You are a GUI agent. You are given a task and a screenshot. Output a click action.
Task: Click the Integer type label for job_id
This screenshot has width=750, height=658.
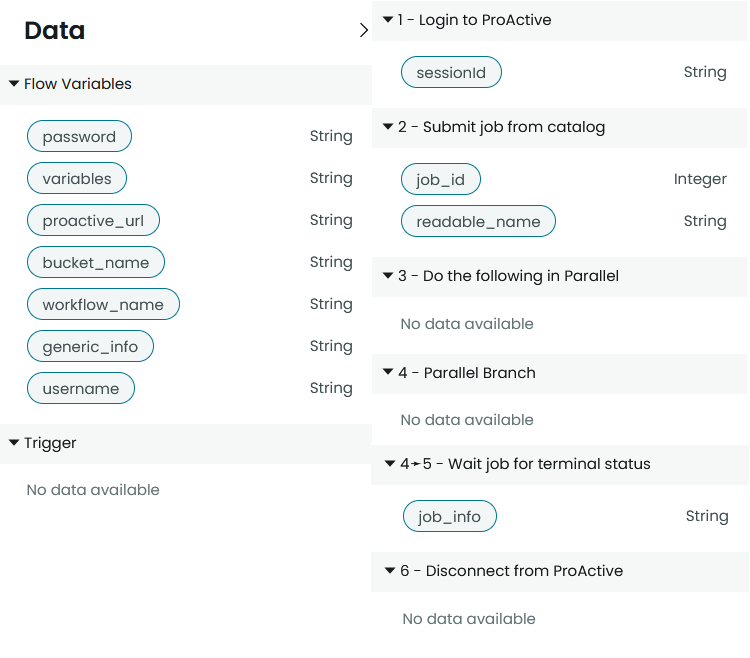[700, 179]
